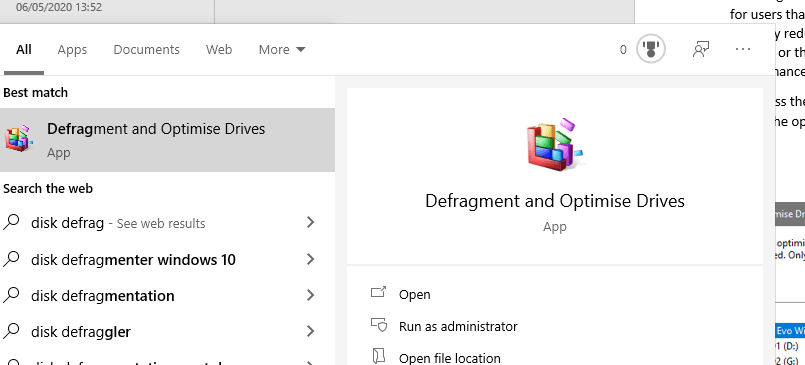Open the feedback person icon
The width and height of the screenshot is (805, 365).
pos(701,49)
